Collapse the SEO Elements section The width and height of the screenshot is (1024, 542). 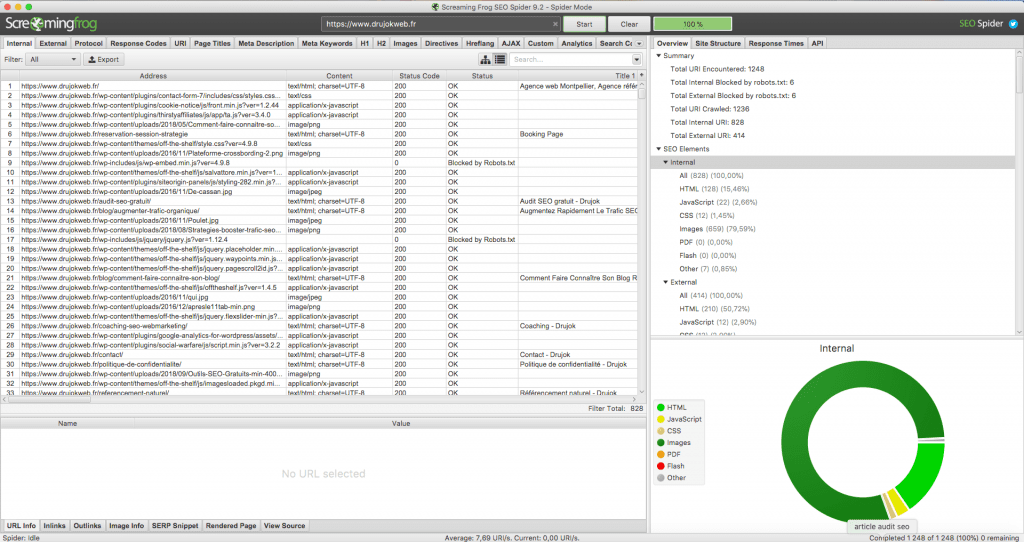[x=658, y=149]
